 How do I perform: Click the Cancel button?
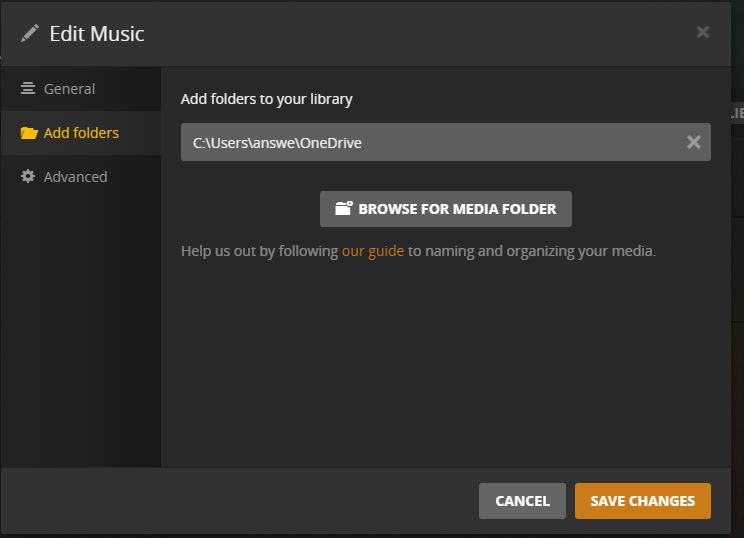pos(522,501)
